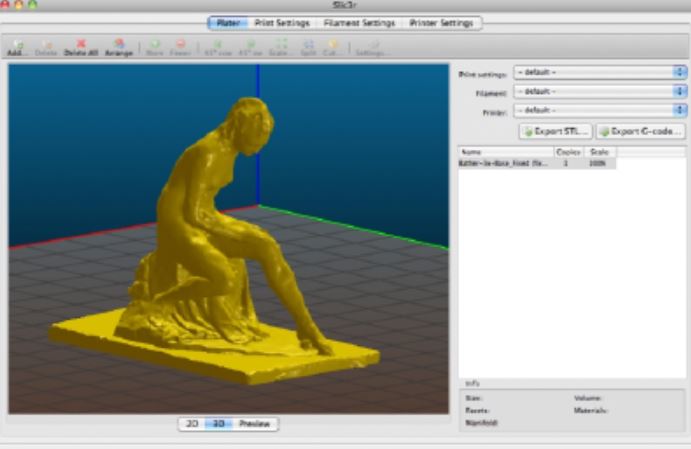Viewport: 691px width, 449px height.
Task: Click the Add toolbar button
Action: (17, 48)
